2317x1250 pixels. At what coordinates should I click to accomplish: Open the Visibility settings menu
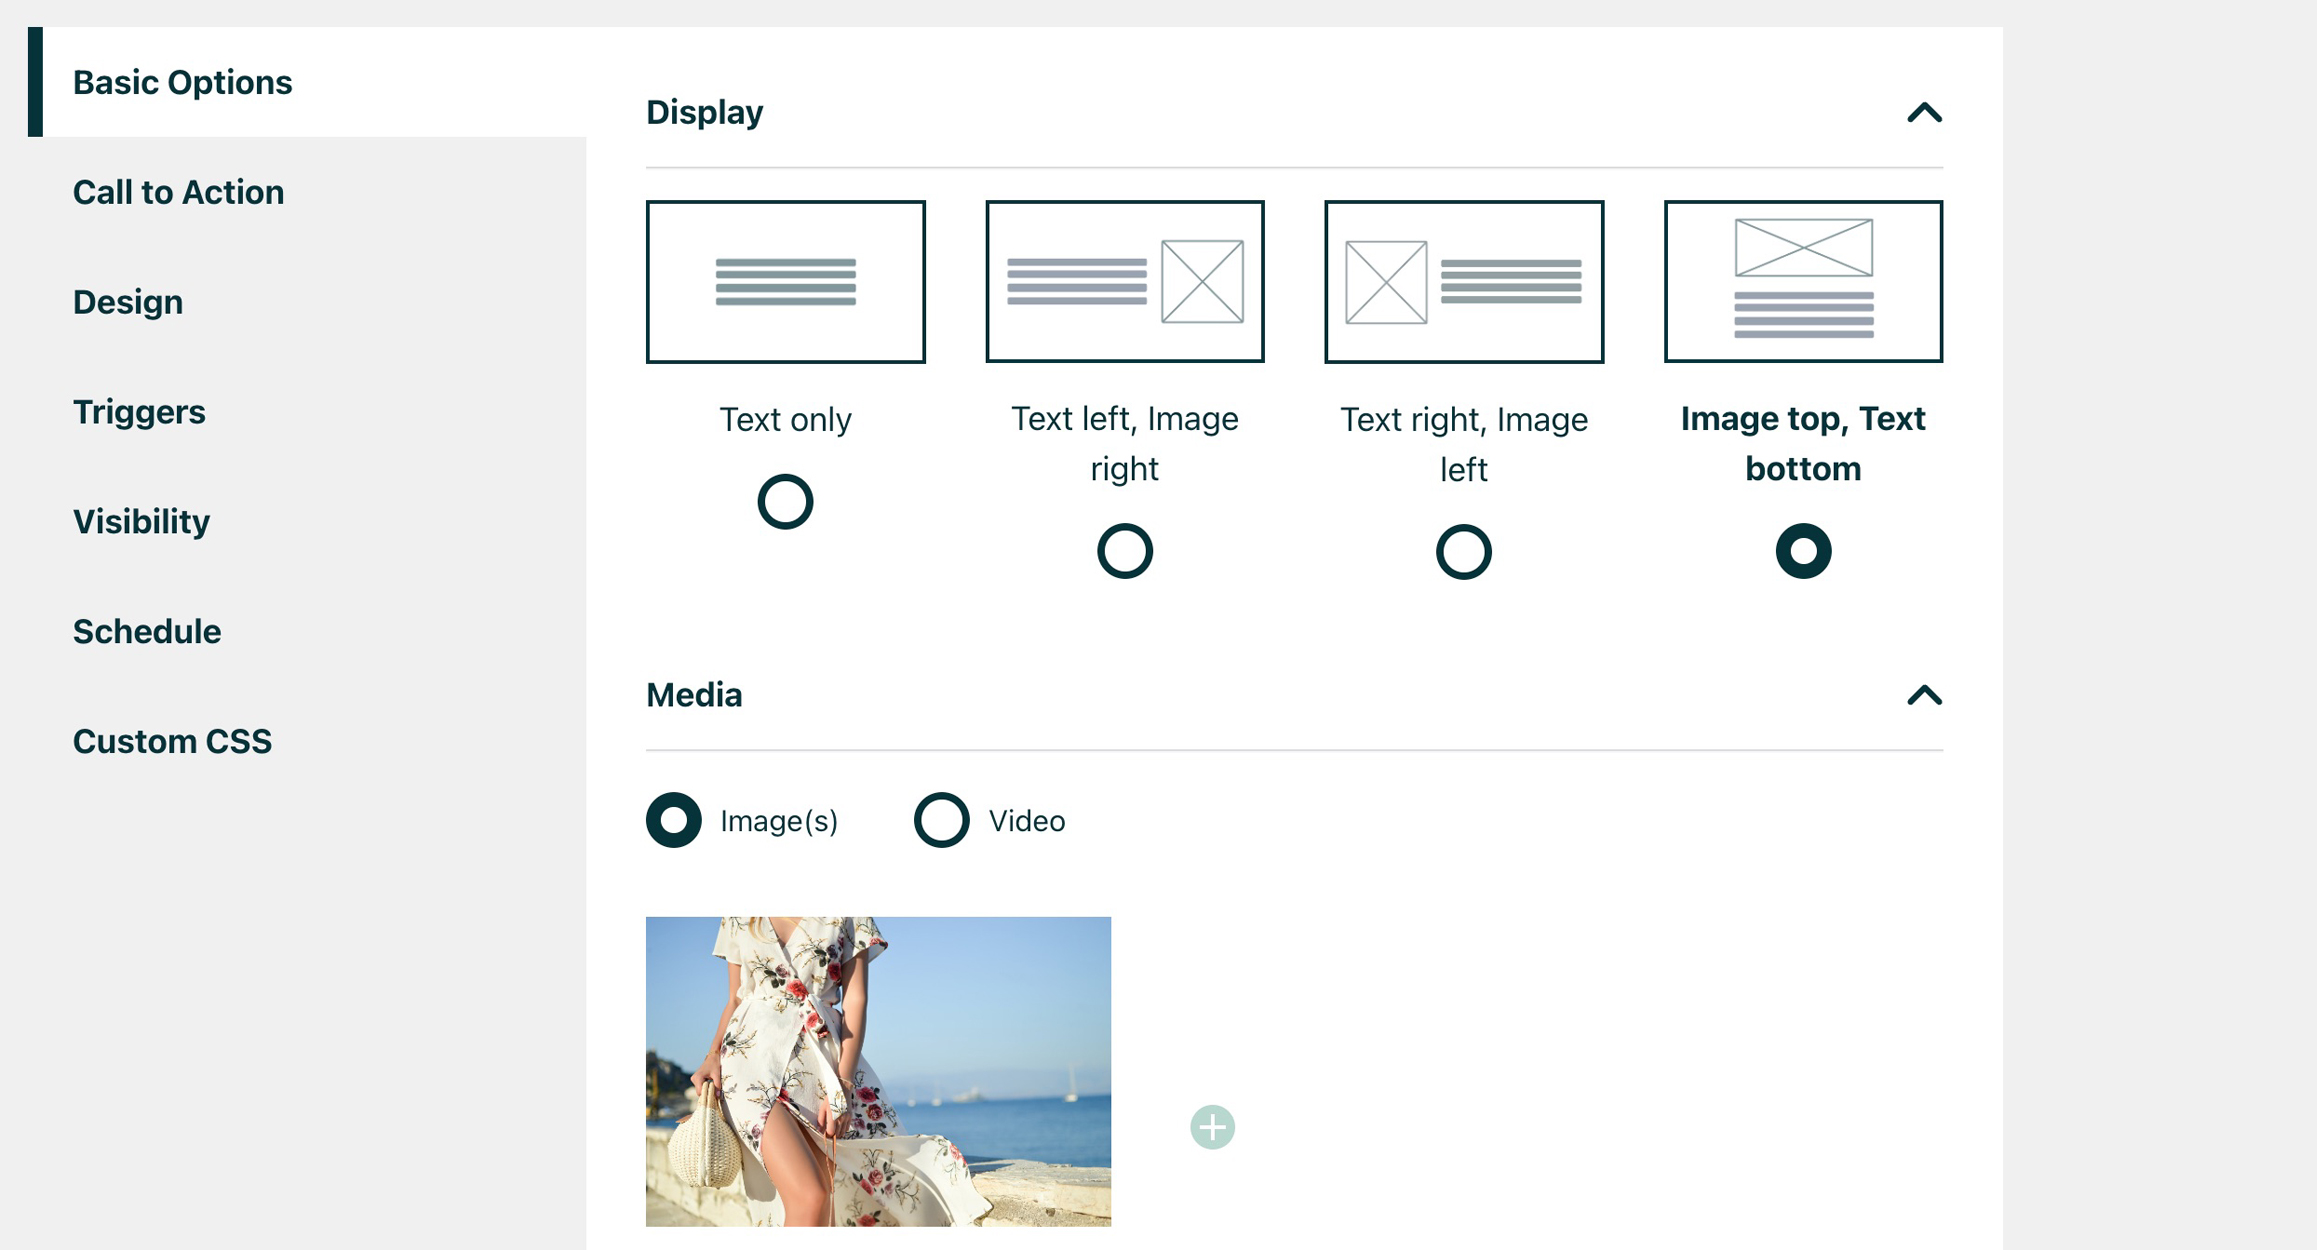(138, 522)
